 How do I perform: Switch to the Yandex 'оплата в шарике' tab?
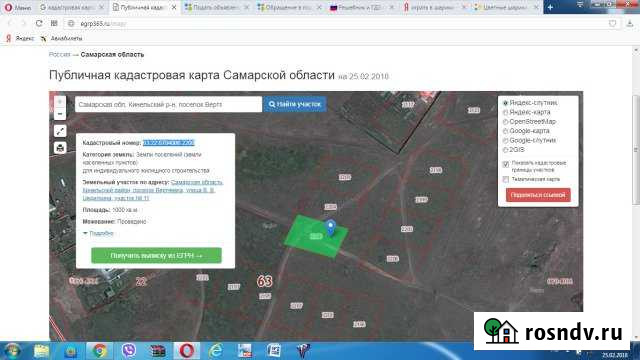tap(434, 7)
